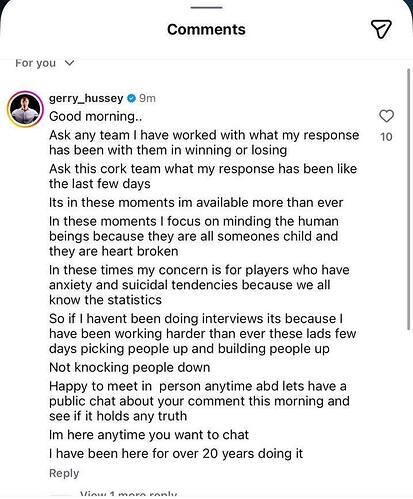413x499 pixels.
Task: Click the chevron next to For you
Action: coord(69,63)
